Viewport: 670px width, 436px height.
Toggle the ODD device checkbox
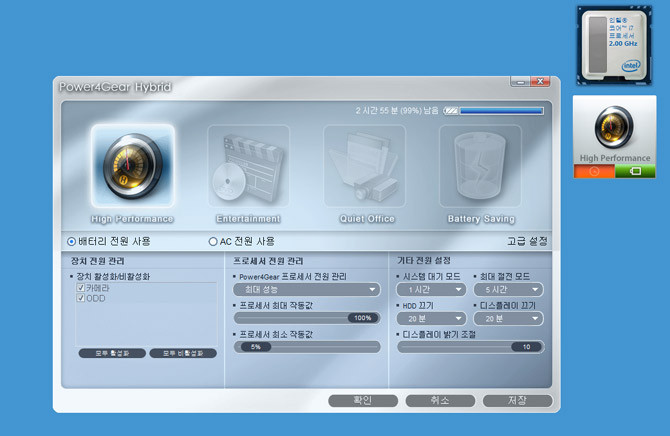[x=80, y=298]
